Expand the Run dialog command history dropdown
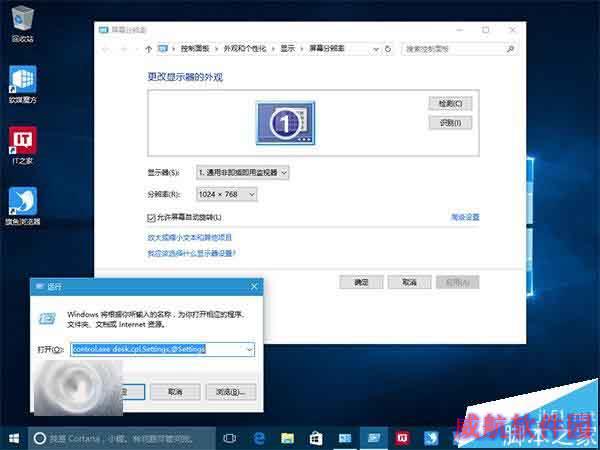 click(x=249, y=350)
